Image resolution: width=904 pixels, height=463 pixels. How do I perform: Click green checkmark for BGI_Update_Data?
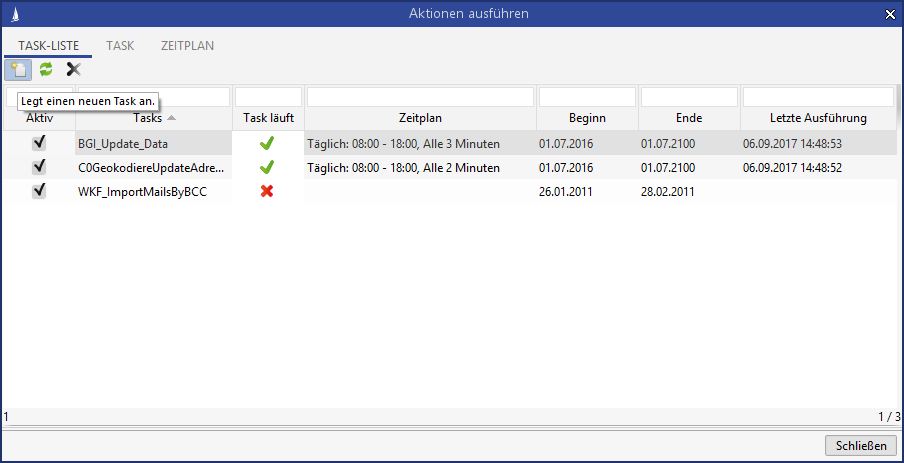[267, 143]
